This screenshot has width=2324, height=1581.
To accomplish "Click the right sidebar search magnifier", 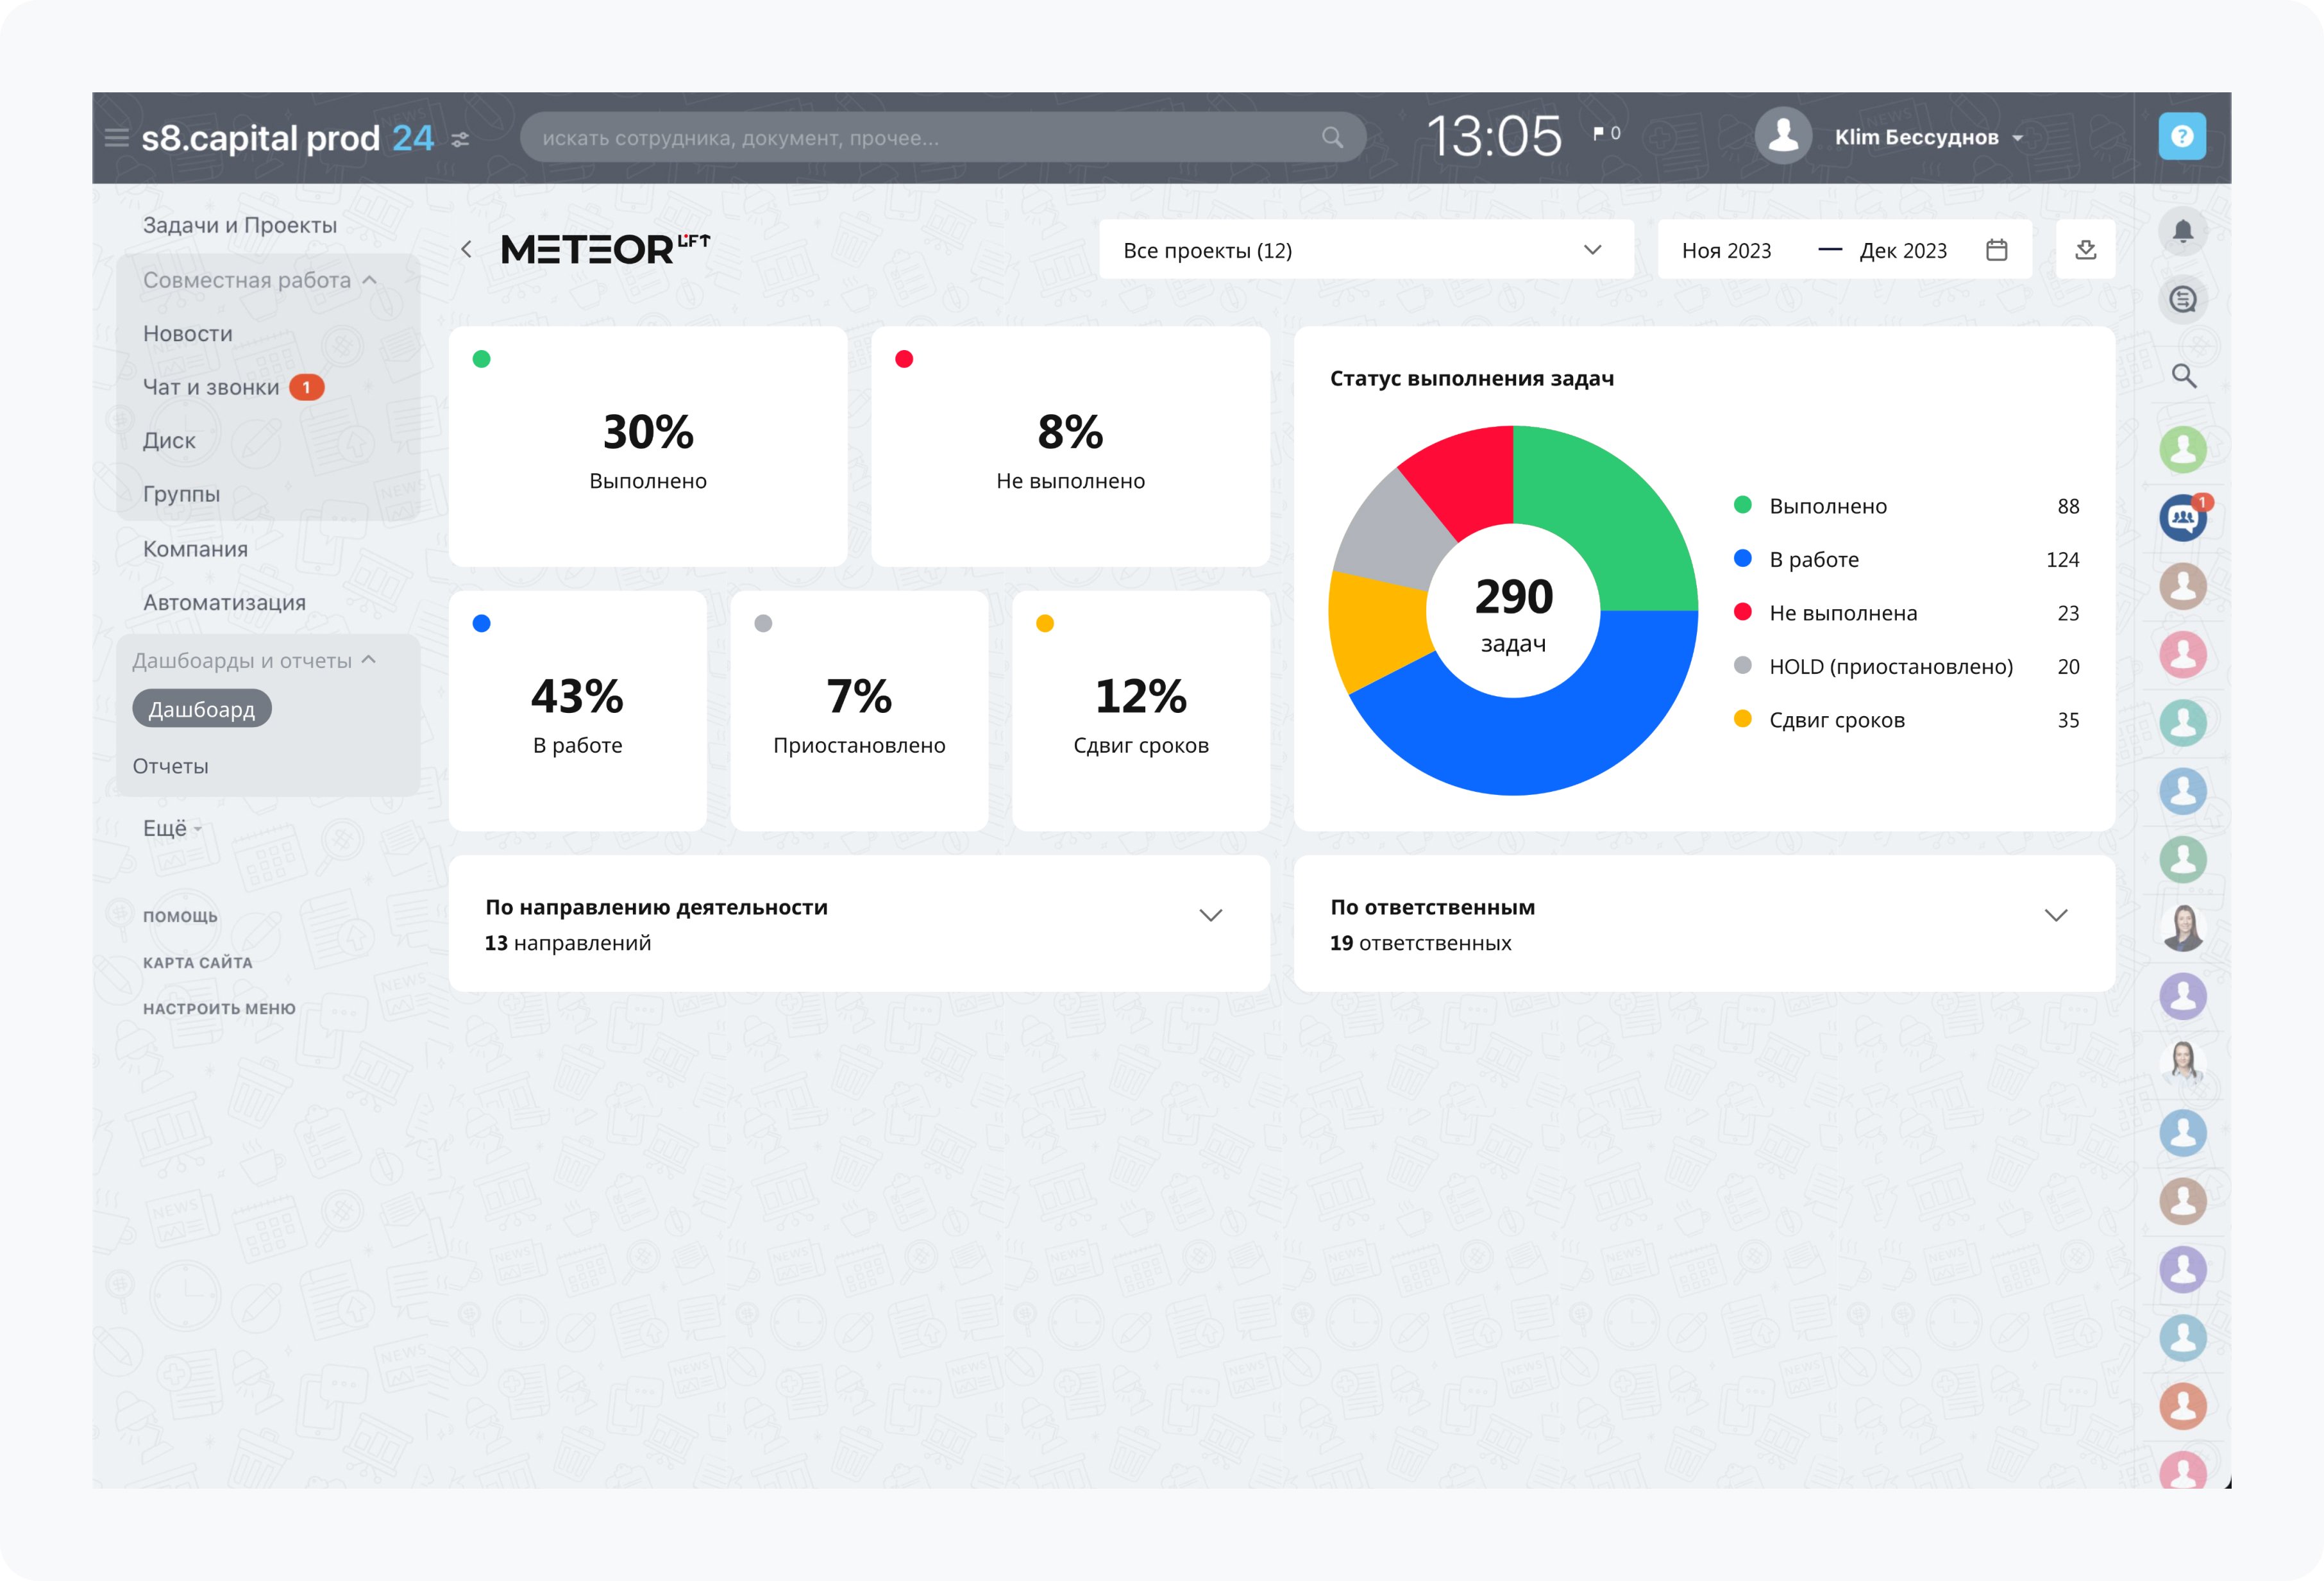I will pos(2183,376).
